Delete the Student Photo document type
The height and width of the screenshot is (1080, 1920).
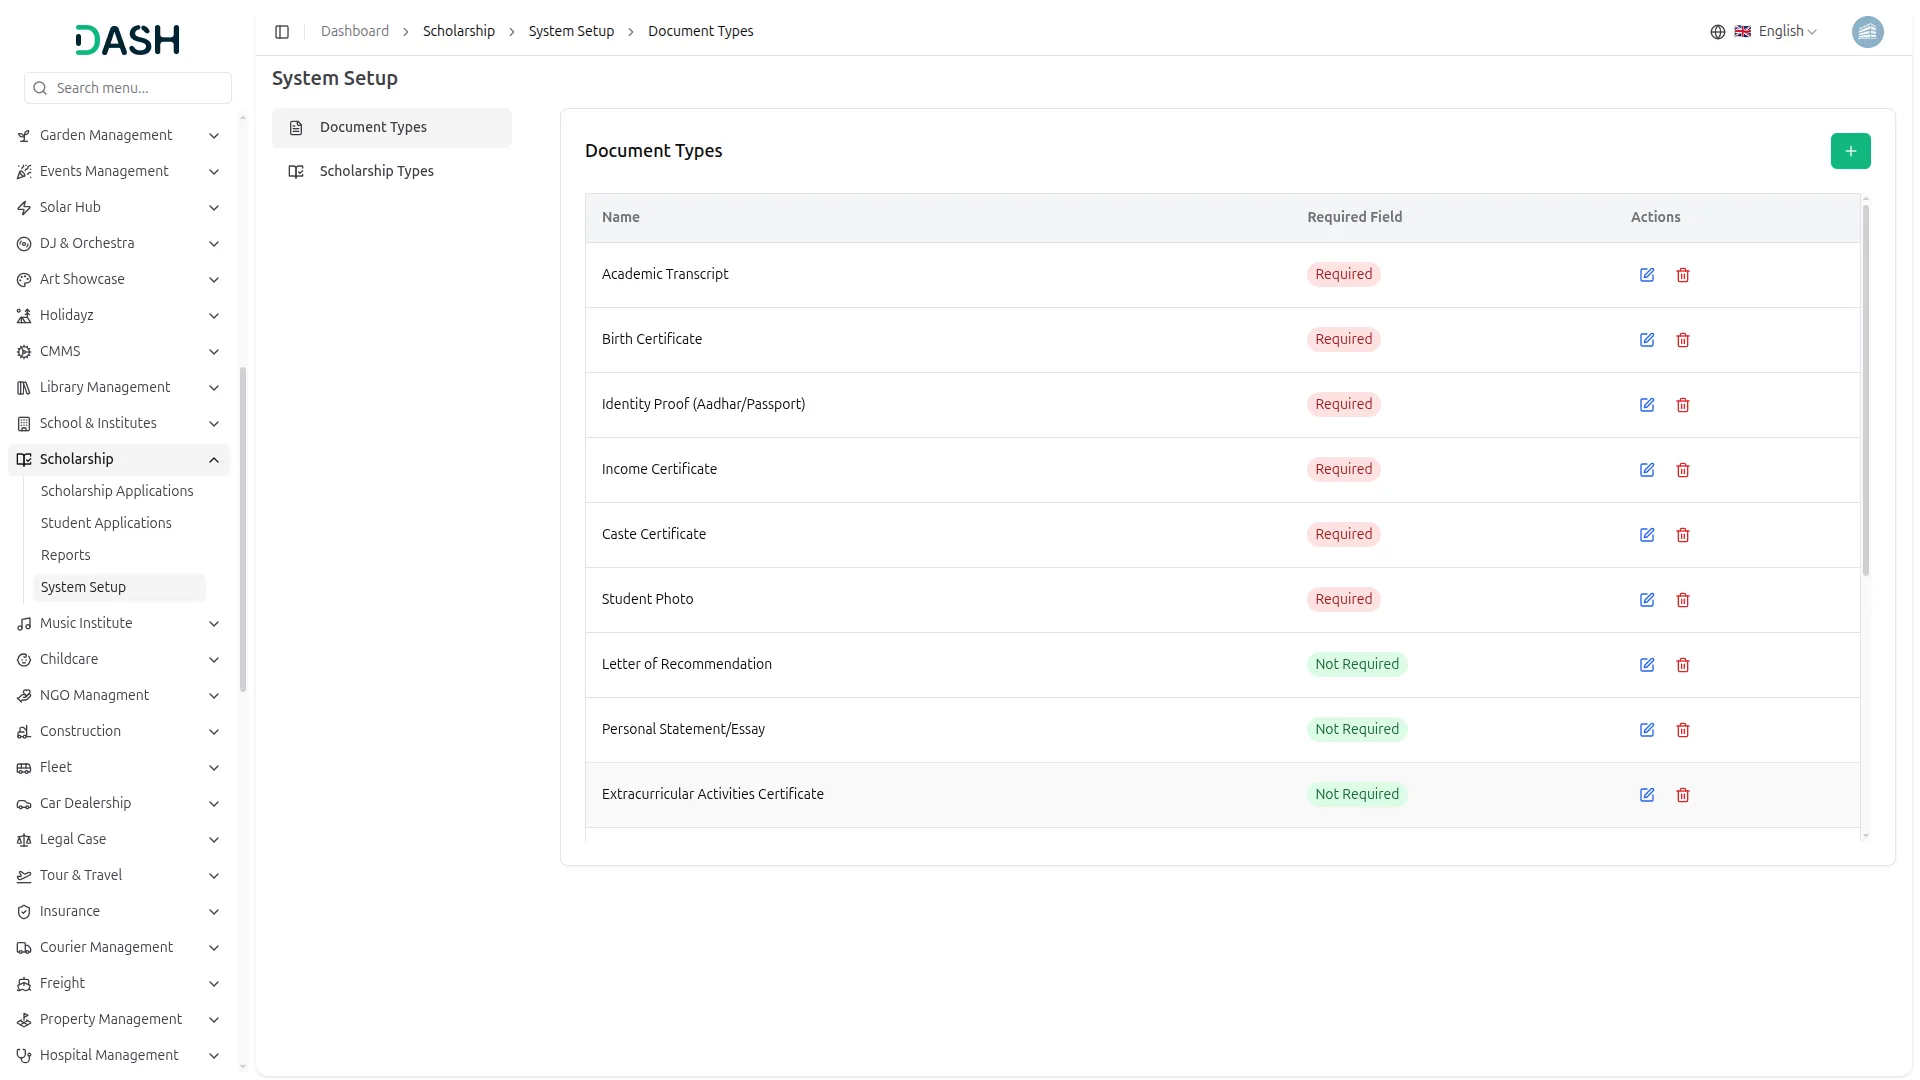1682,600
